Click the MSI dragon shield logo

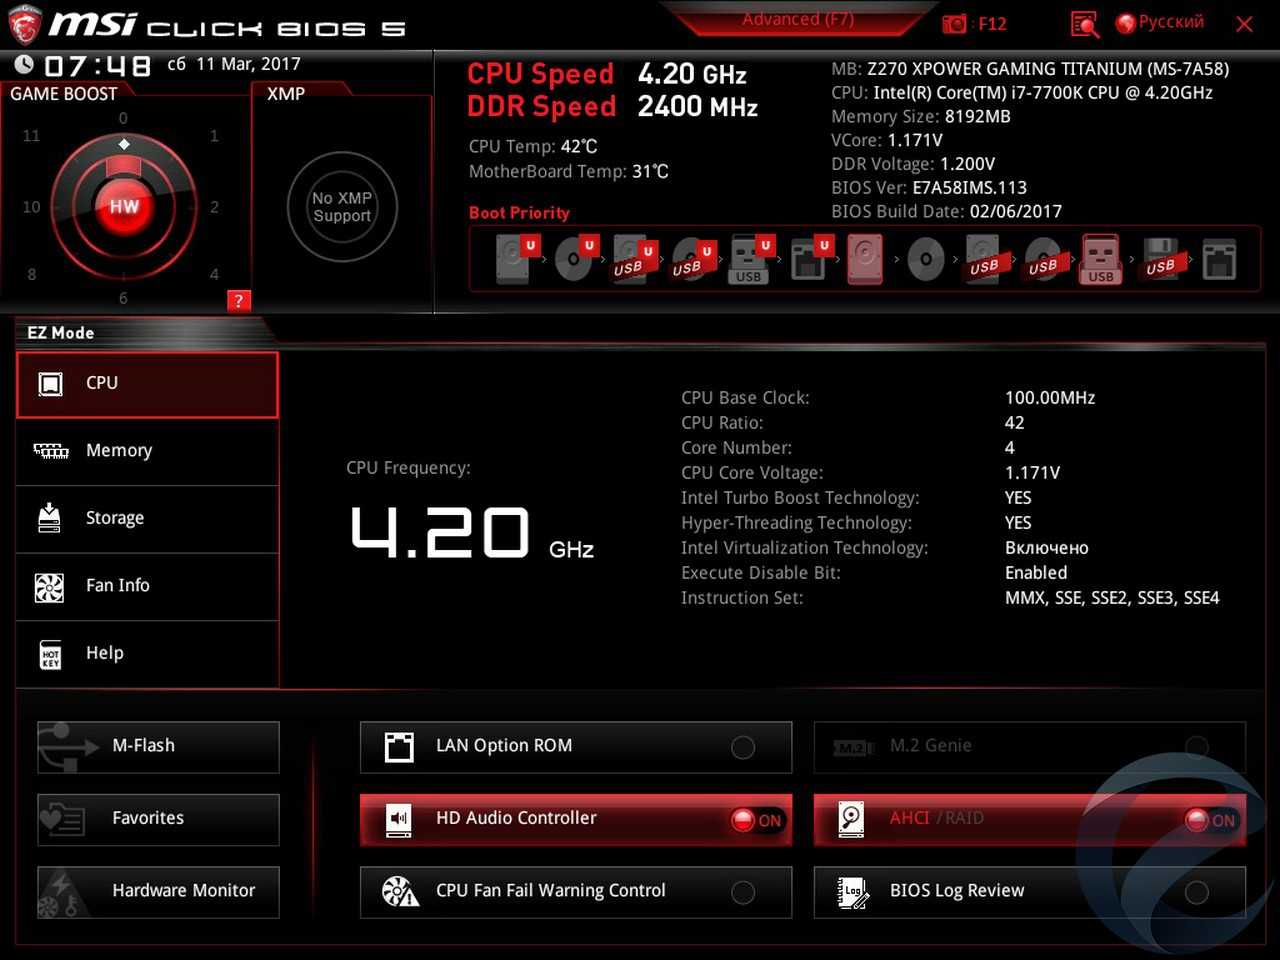(x=24, y=25)
